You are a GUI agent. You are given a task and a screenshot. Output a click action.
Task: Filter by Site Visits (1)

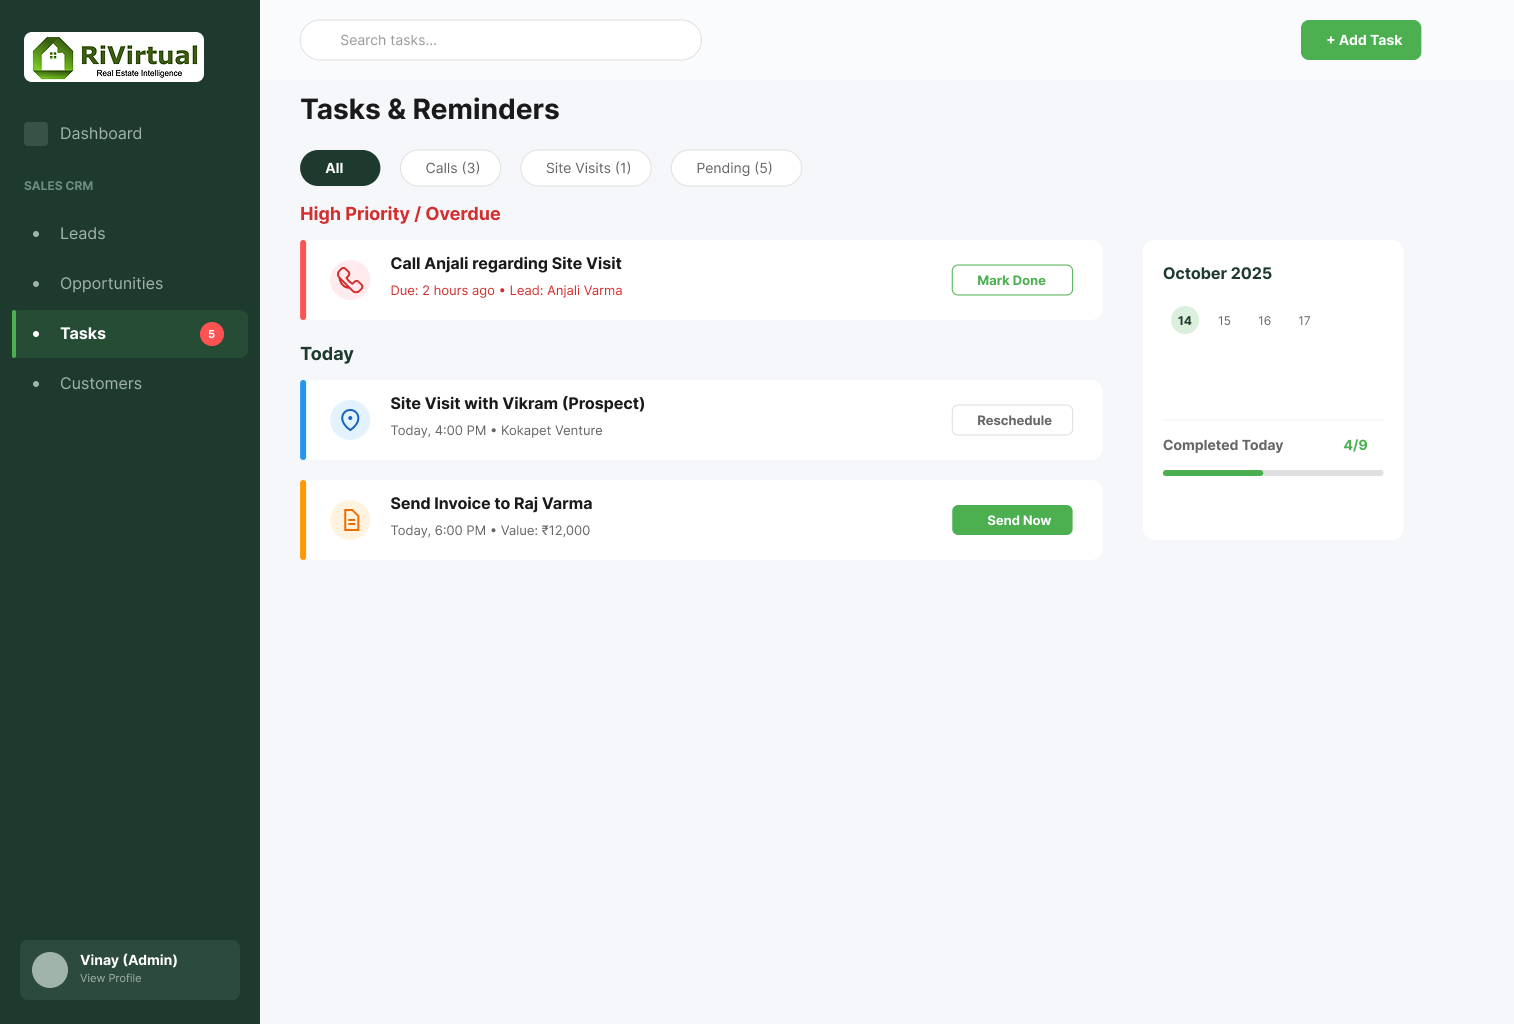coord(586,168)
